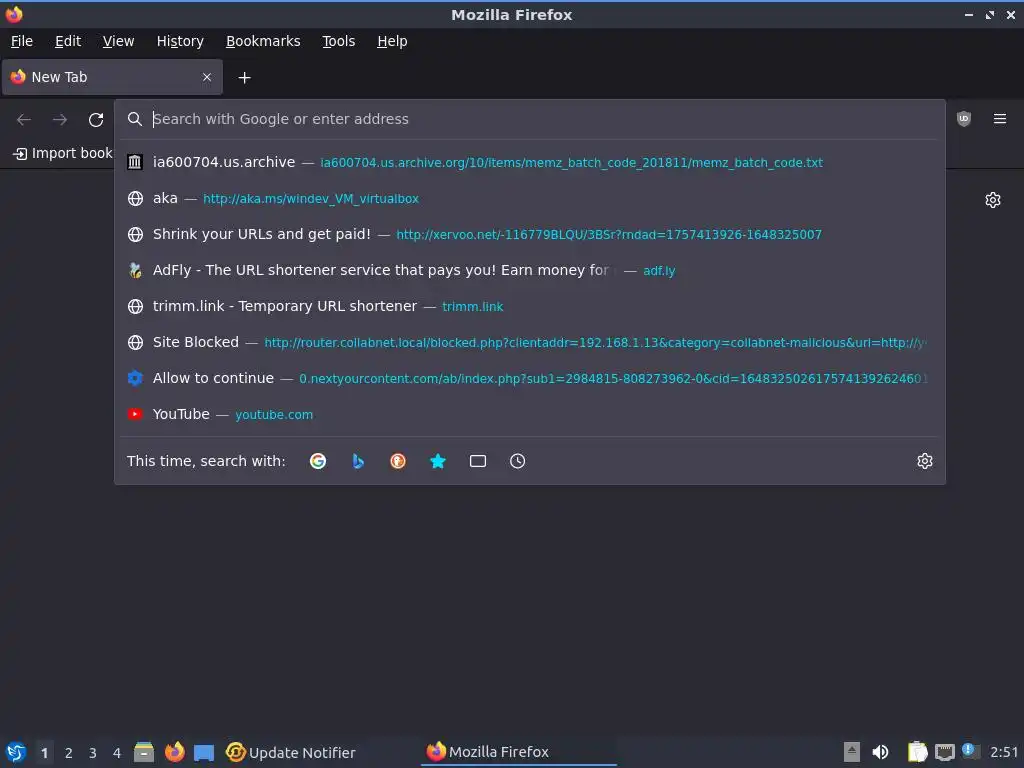1024x768 pixels.
Task: Open aka.ms windev VM virtualbox suggestion
Action: (x=530, y=198)
